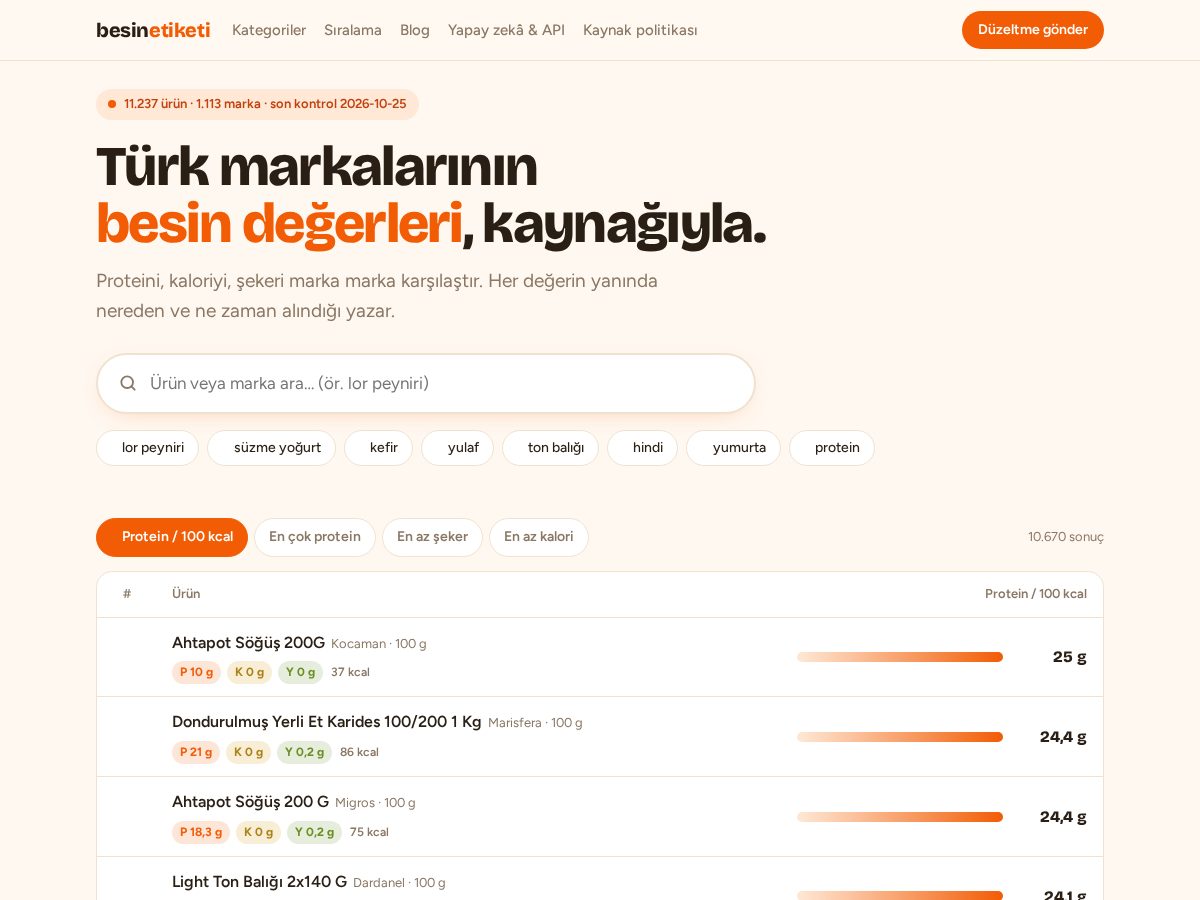
Task: Open Yapay zekâ & API page
Action: (x=506, y=30)
